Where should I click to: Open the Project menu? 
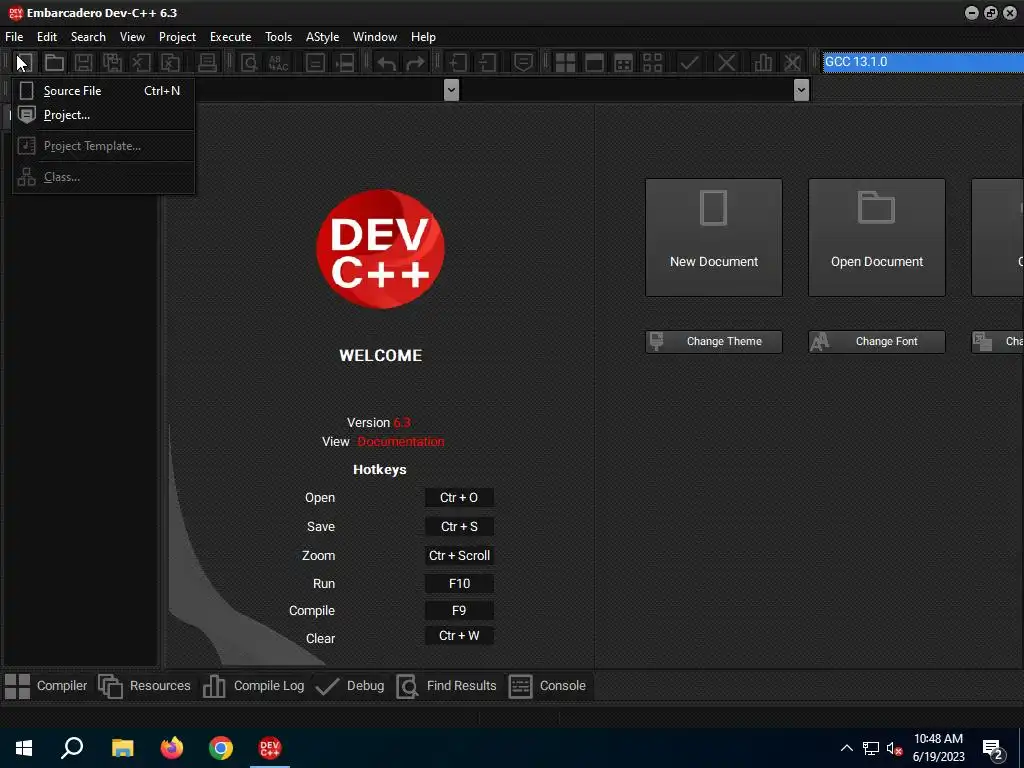177,37
